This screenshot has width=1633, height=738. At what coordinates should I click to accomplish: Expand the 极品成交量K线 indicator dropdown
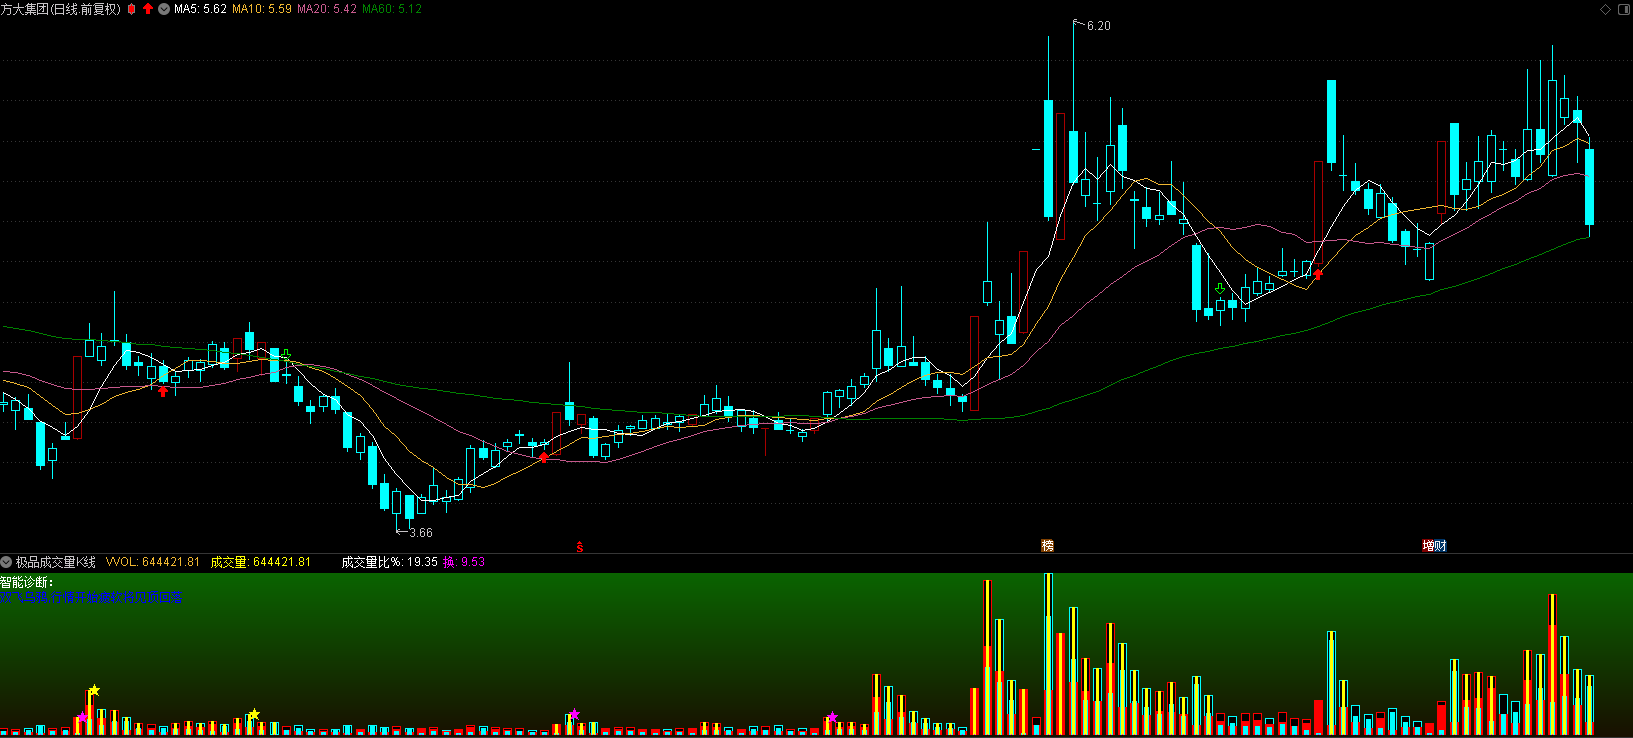coord(6,562)
